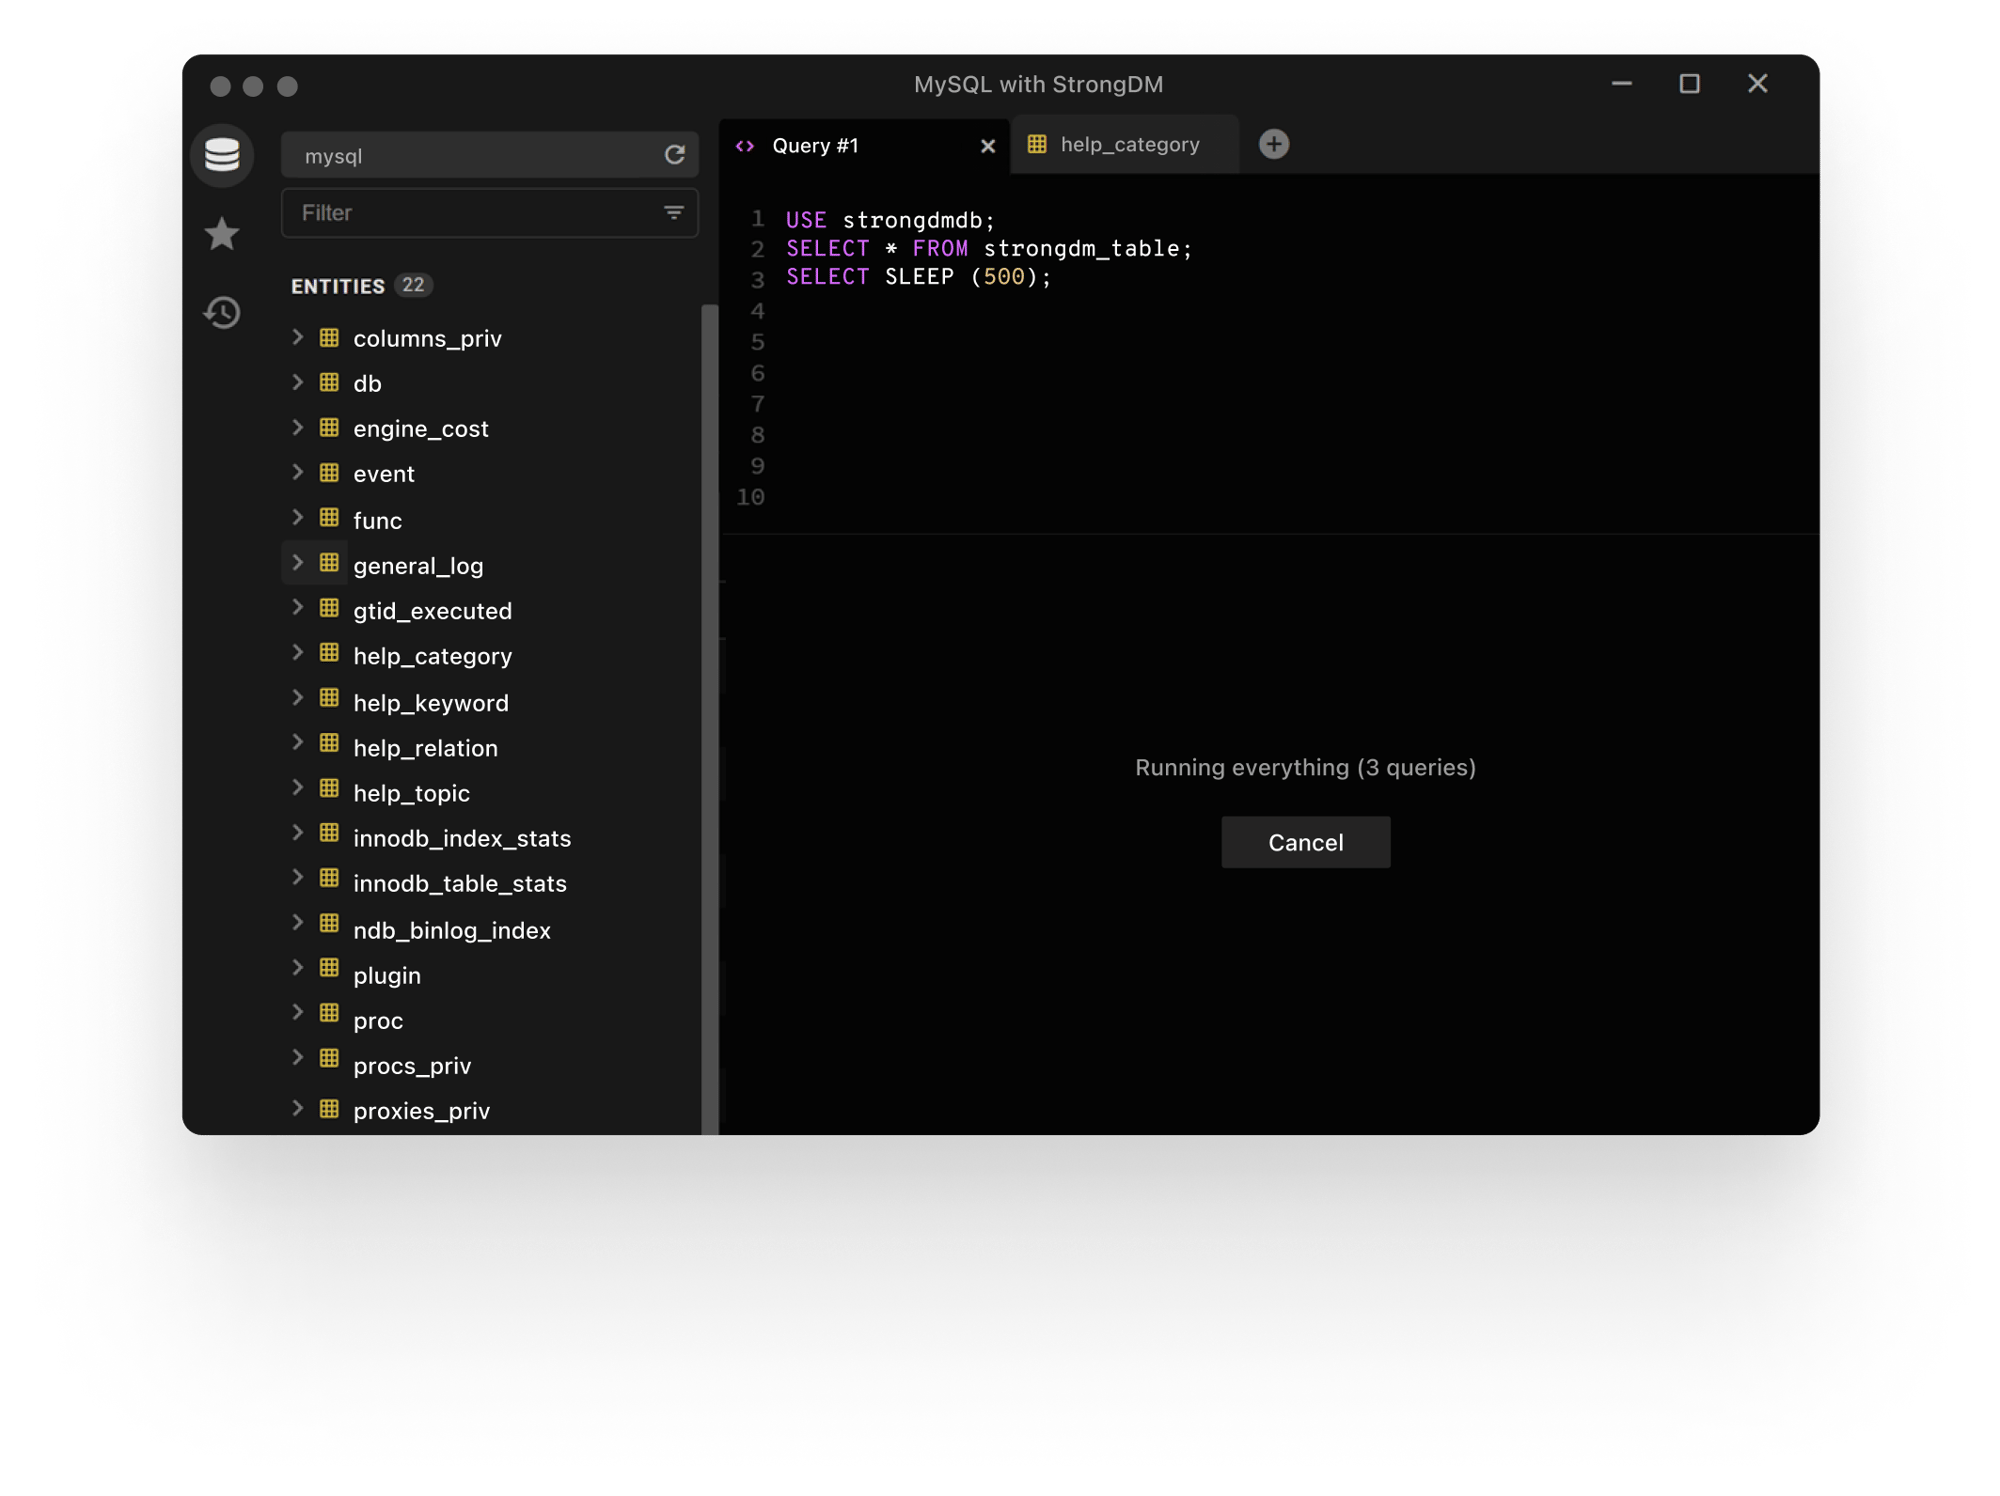Image resolution: width=2000 pixels, height=1496 pixels.
Task: Minimize the MySQL with StrongDM window
Action: pyautogui.click(x=1622, y=84)
